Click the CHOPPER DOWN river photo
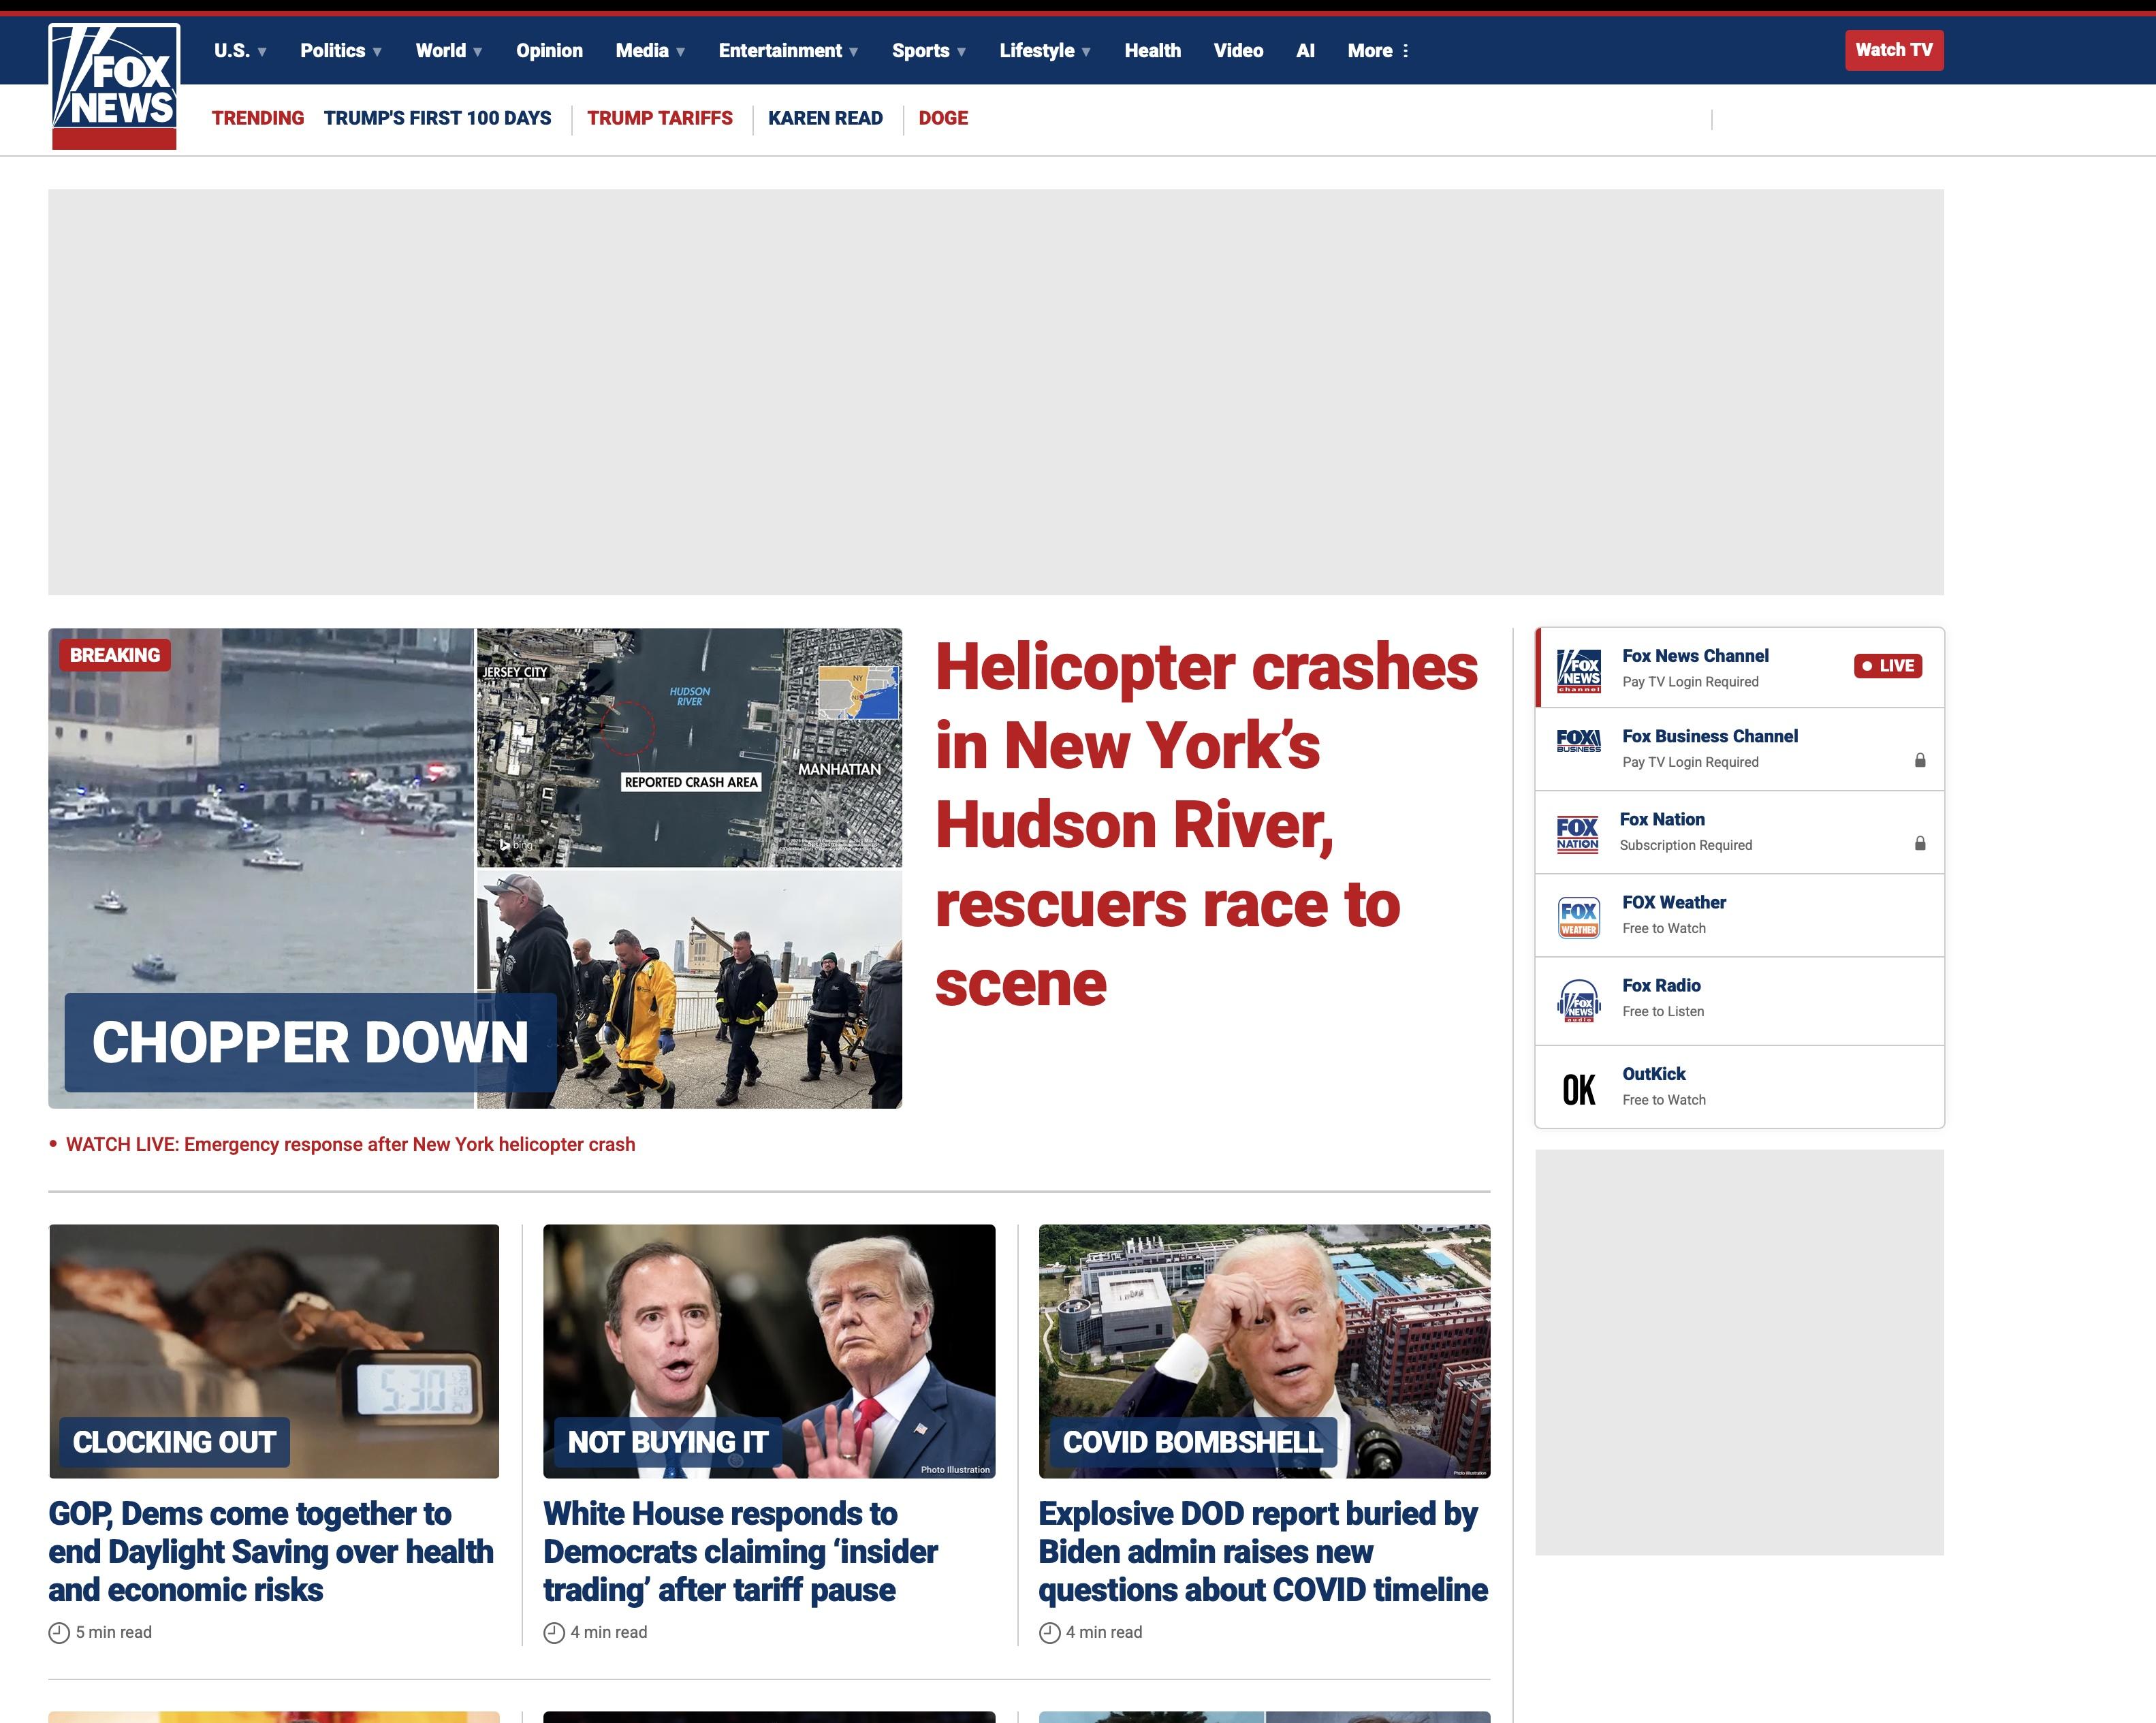This screenshot has width=2156, height=1723. 261,868
